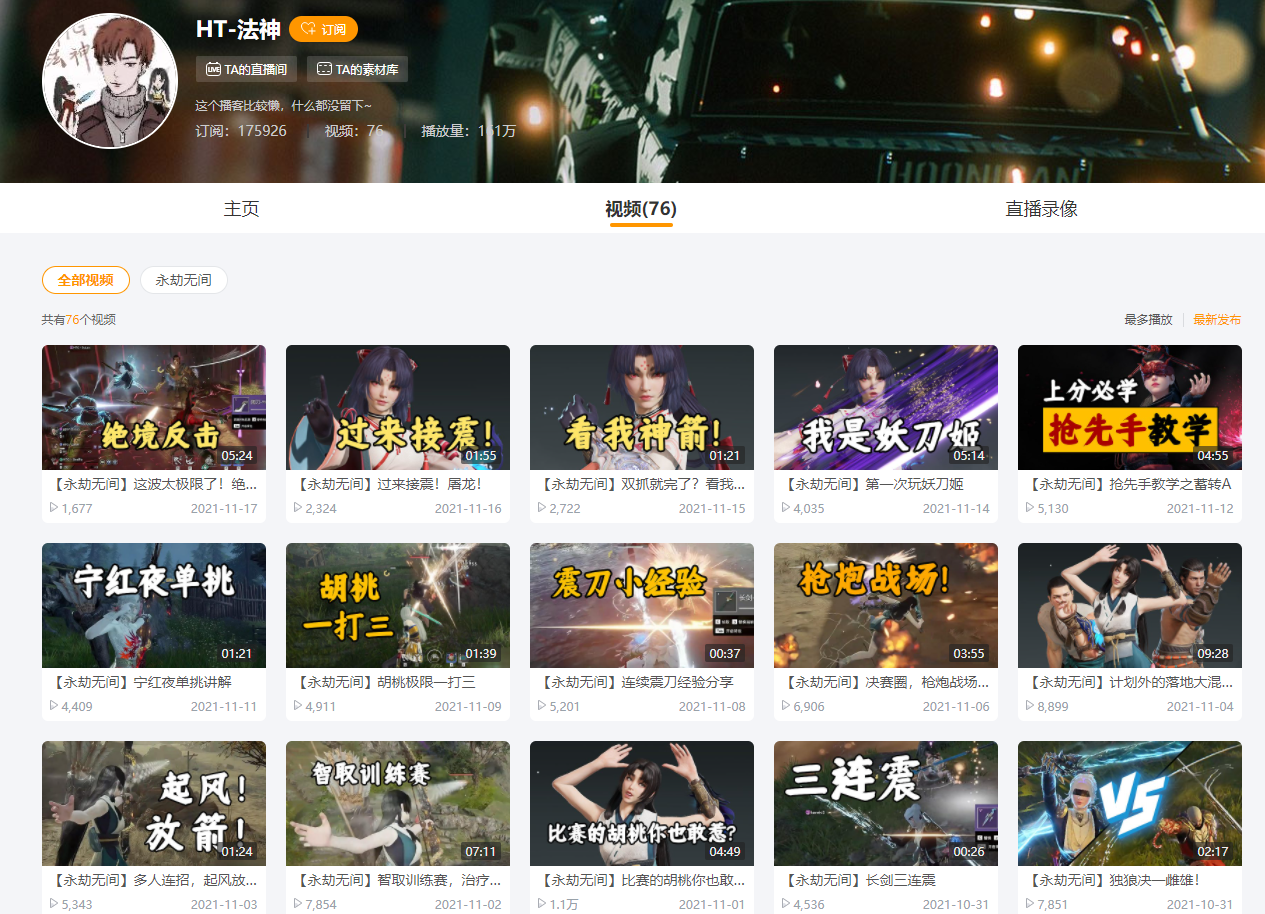
Task: Click title 第一次玩妖刀姬
Action: pyautogui.click(x=872, y=484)
